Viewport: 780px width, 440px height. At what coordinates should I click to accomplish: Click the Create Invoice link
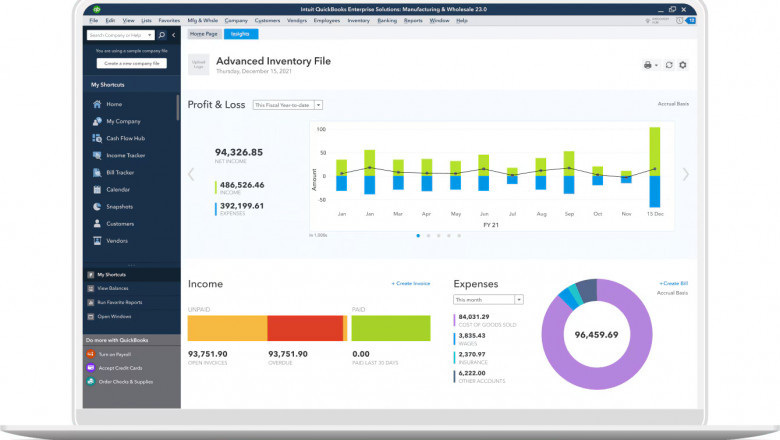coord(411,283)
